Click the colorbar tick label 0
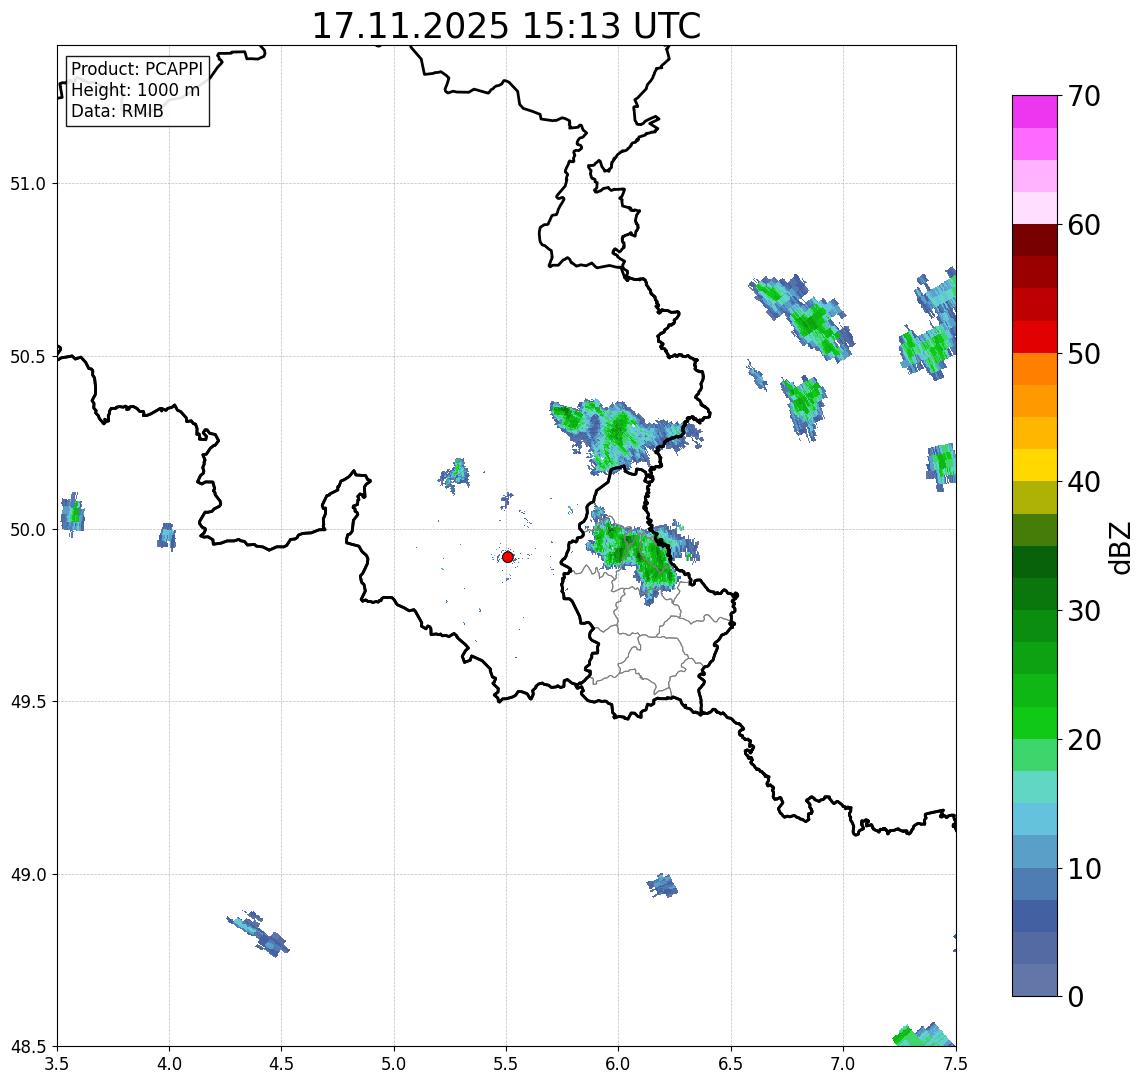 [1076, 996]
